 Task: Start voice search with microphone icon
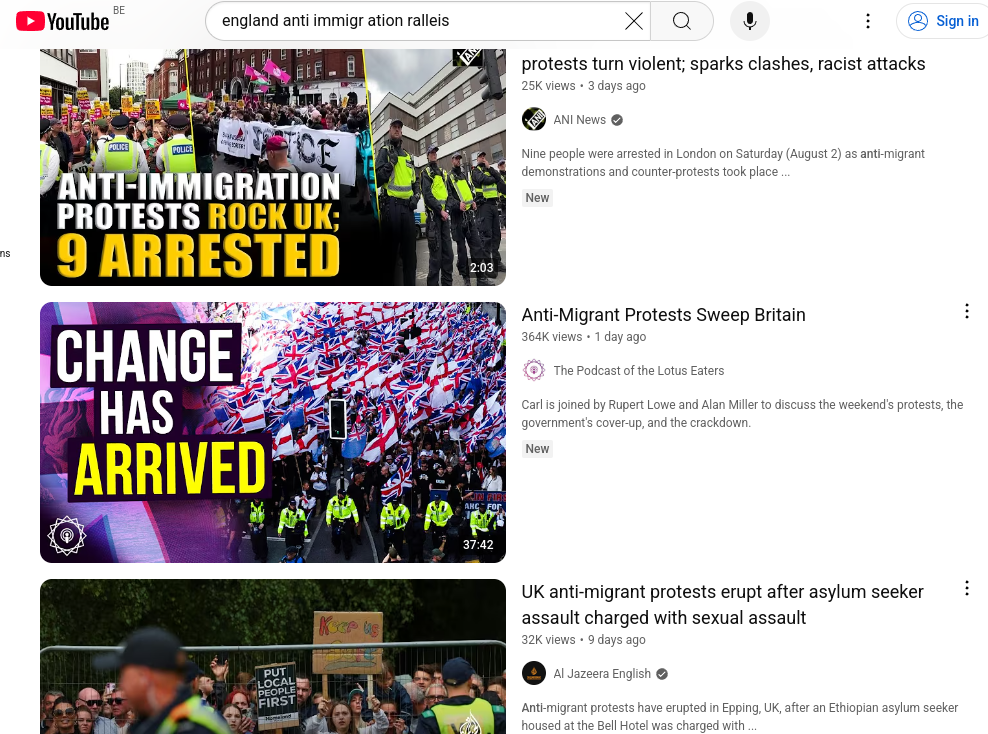click(x=750, y=21)
